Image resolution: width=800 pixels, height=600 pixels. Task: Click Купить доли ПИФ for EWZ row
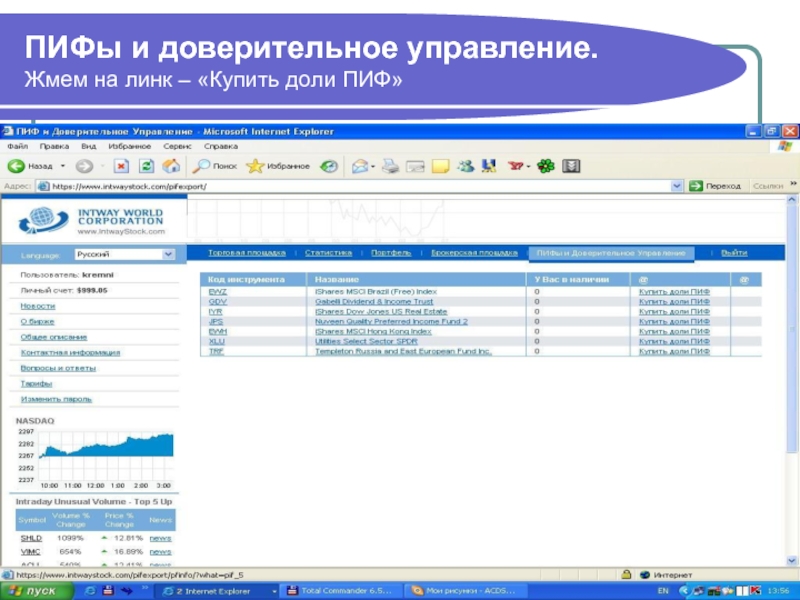(674, 291)
